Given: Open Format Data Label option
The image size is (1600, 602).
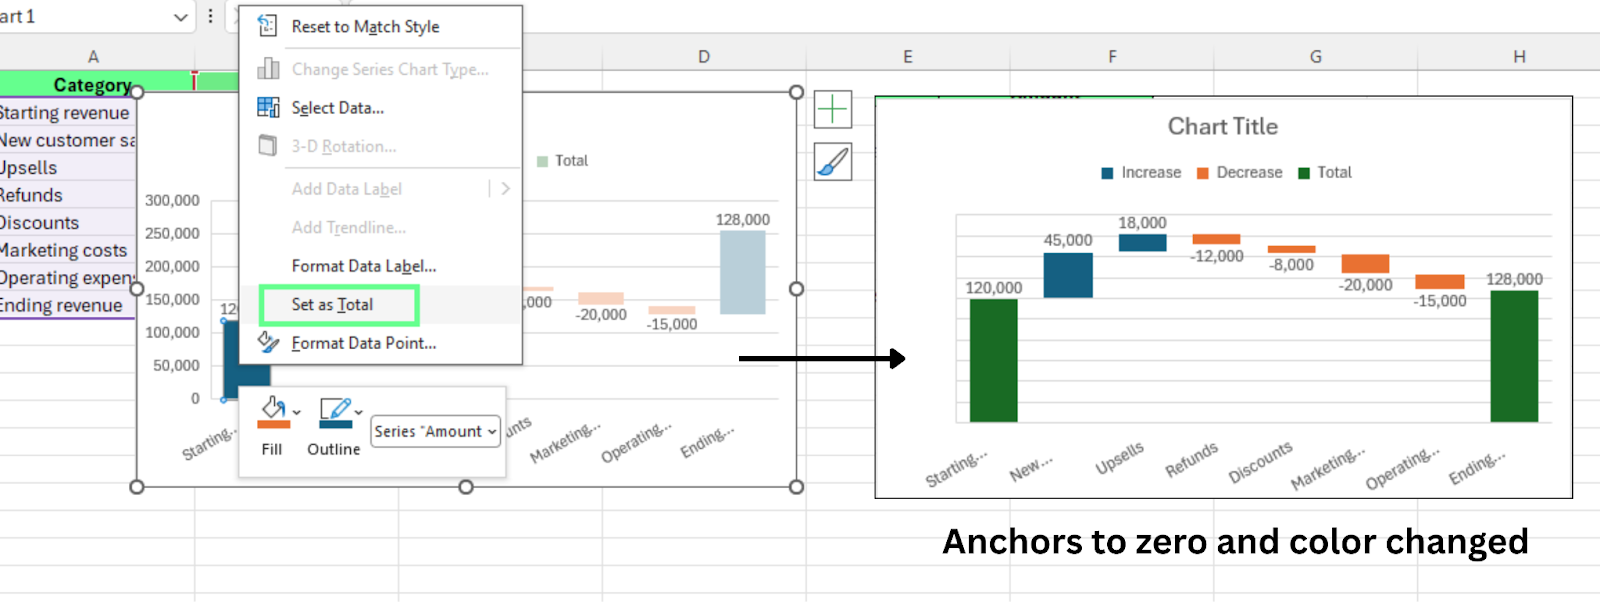Looking at the screenshot, I should click(x=364, y=266).
